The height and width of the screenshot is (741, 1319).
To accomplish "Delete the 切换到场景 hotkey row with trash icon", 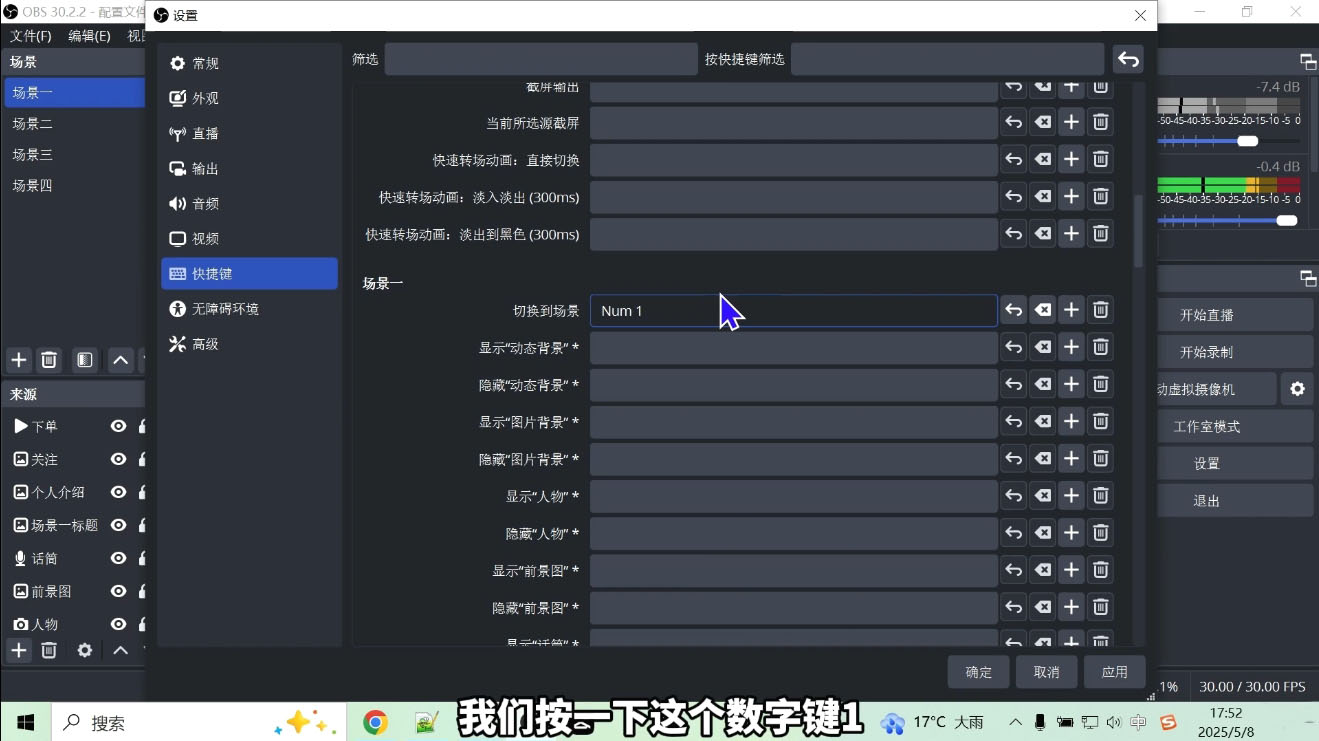I will pyautogui.click(x=1100, y=310).
